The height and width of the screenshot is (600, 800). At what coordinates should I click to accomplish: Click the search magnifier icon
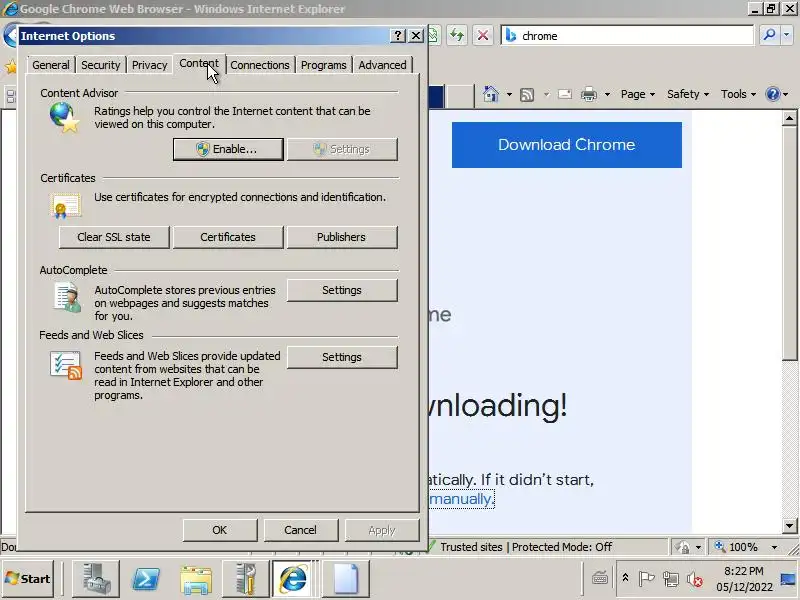pos(769,35)
